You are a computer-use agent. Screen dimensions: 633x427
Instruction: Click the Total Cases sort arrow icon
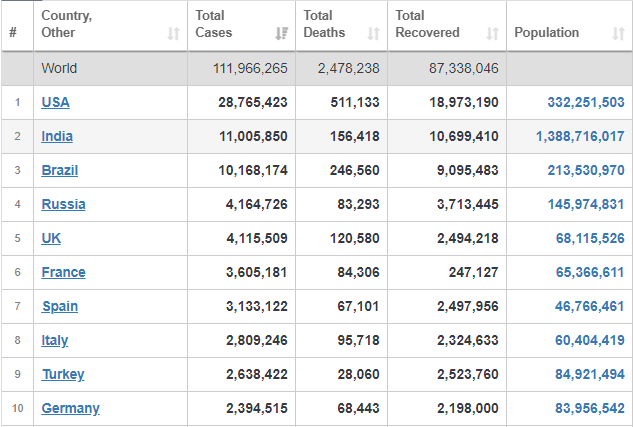(x=282, y=33)
